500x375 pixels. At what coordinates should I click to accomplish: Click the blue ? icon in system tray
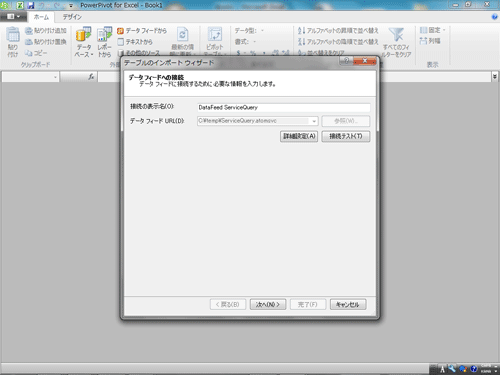point(474,369)
